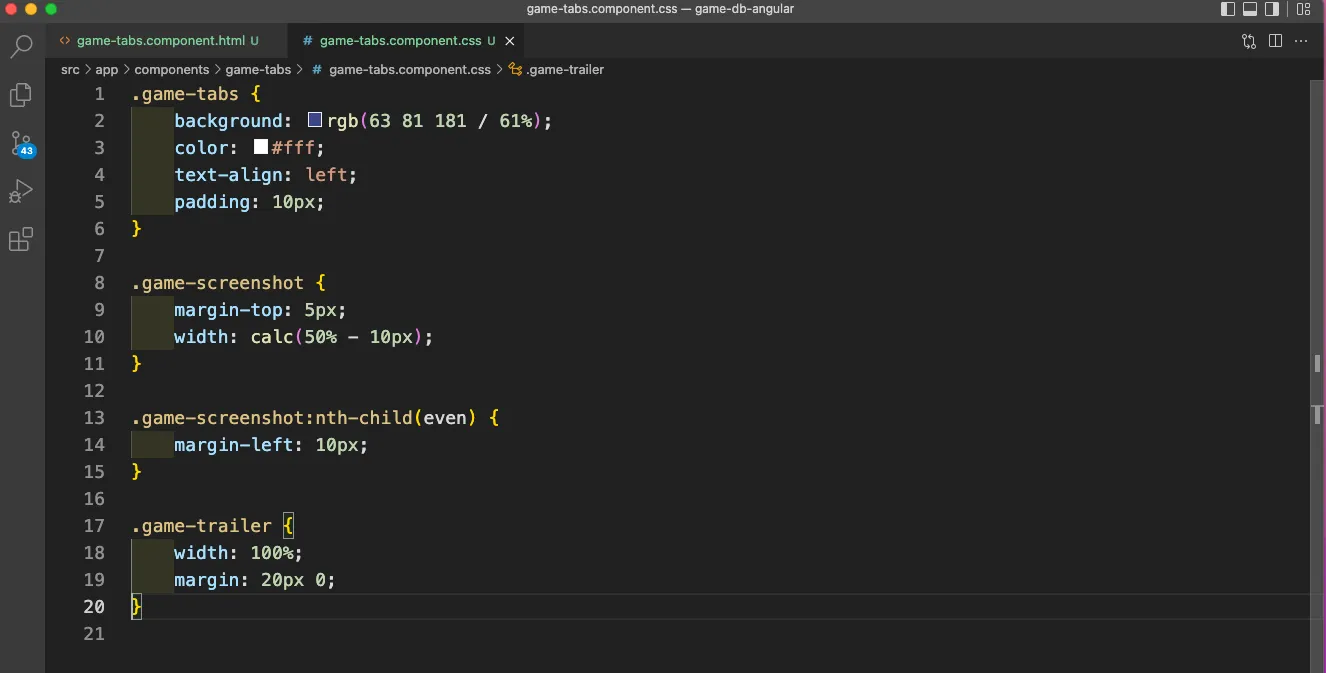Open the .game-trailer symbol breadcrumb
The width and height of the screenshot is (1326, 673).
(556, 69)
